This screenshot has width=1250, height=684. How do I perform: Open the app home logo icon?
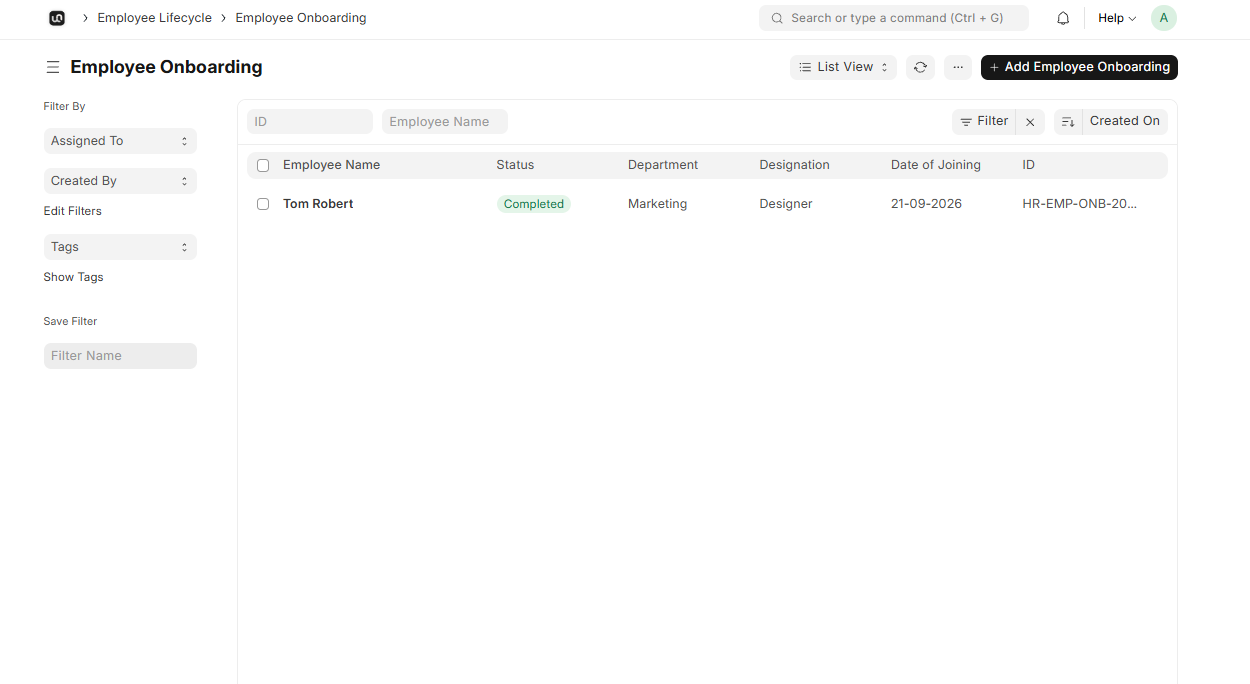pyautogui.click(x=57, y=18)
